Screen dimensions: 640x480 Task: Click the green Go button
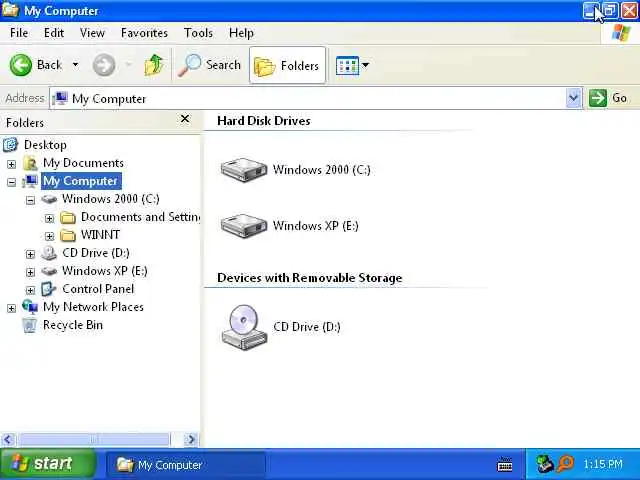coord(609,98)
